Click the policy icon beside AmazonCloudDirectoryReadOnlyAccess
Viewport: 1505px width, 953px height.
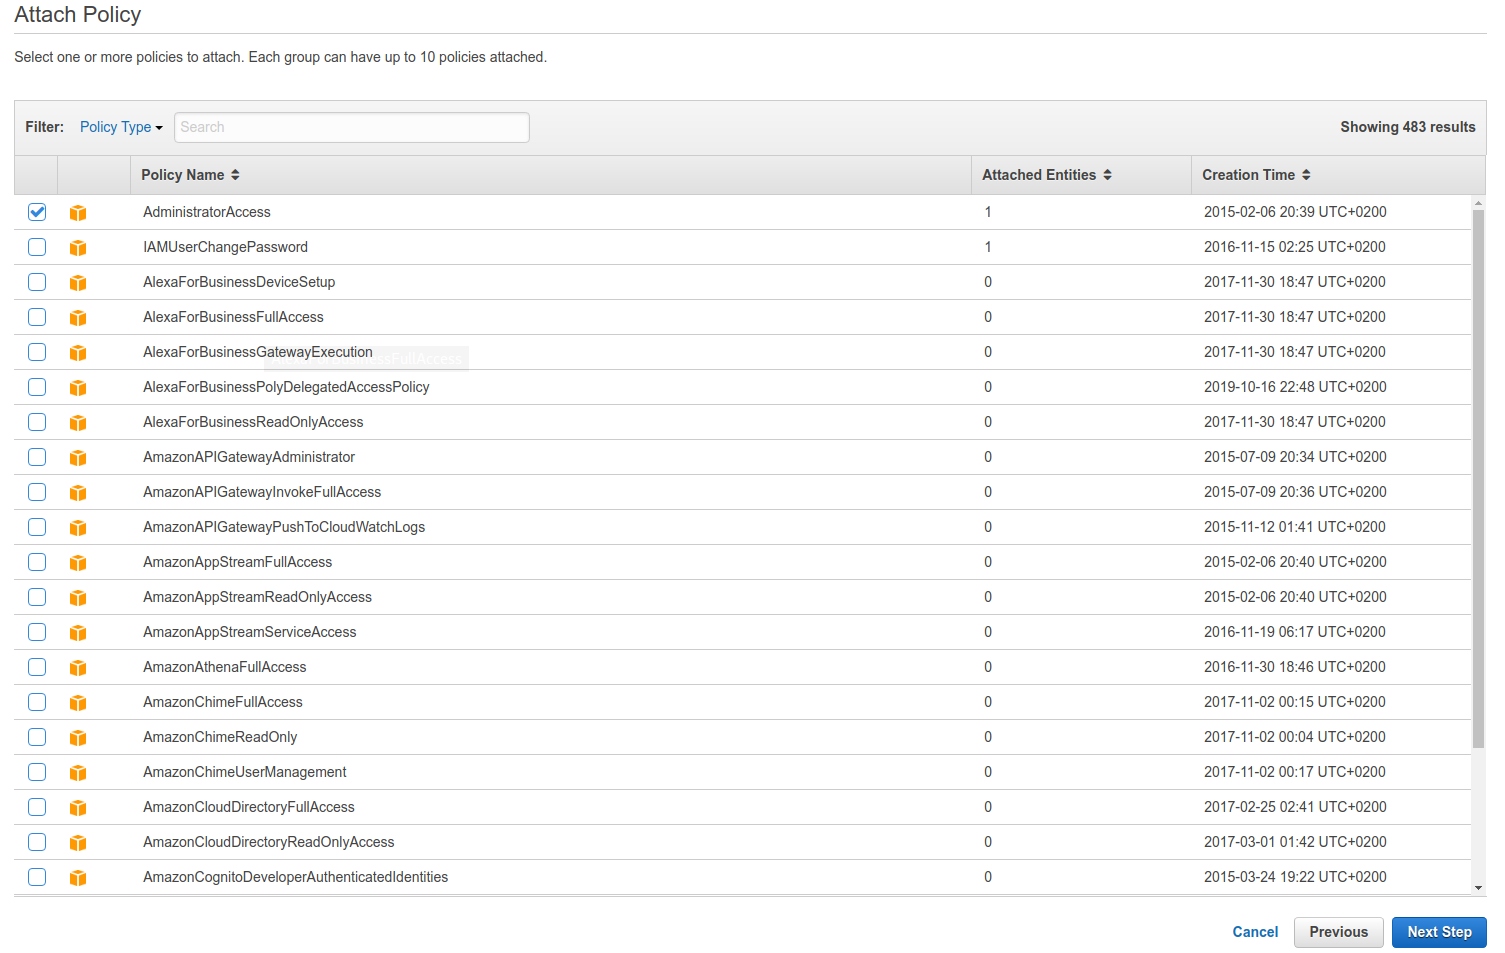[x=78, y=843]
